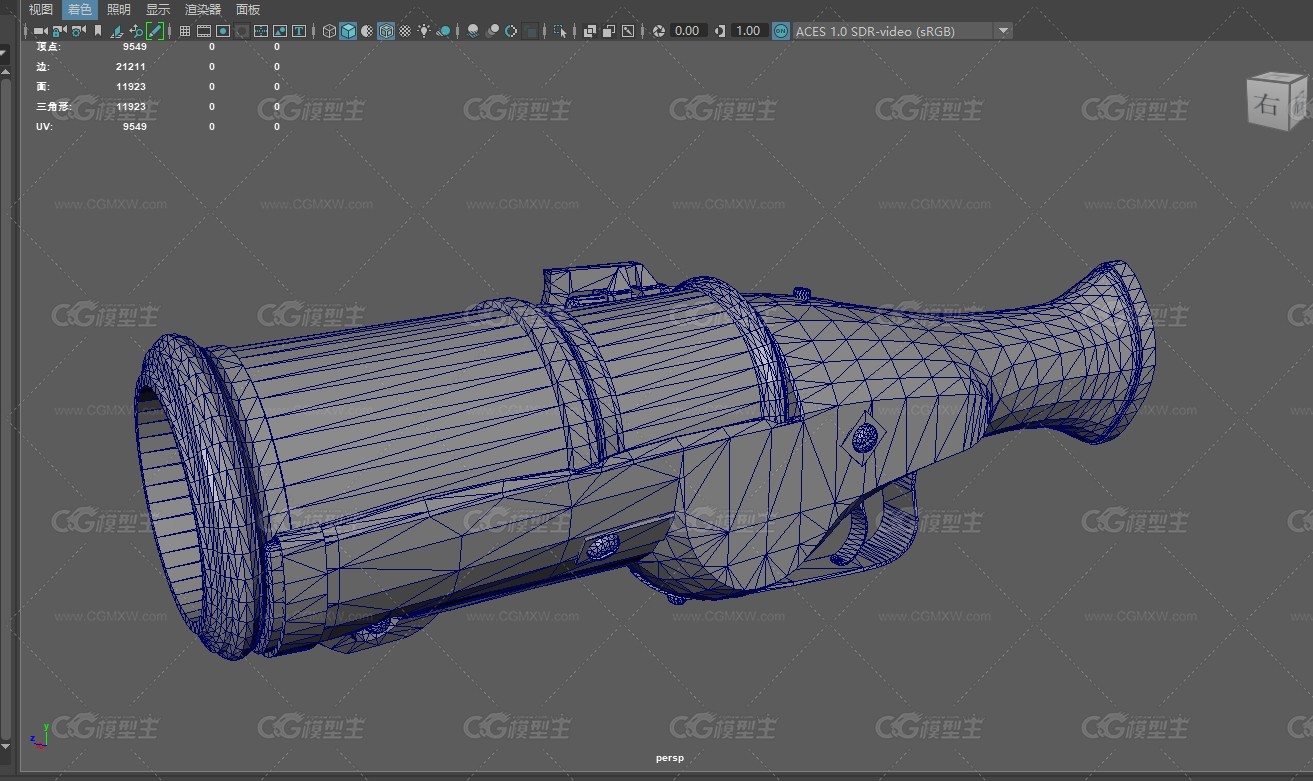The width and height of the screenshot is (1313, 781).
Task: Open the 照明 (Lighting) menu
Action: tap(119, 9)
